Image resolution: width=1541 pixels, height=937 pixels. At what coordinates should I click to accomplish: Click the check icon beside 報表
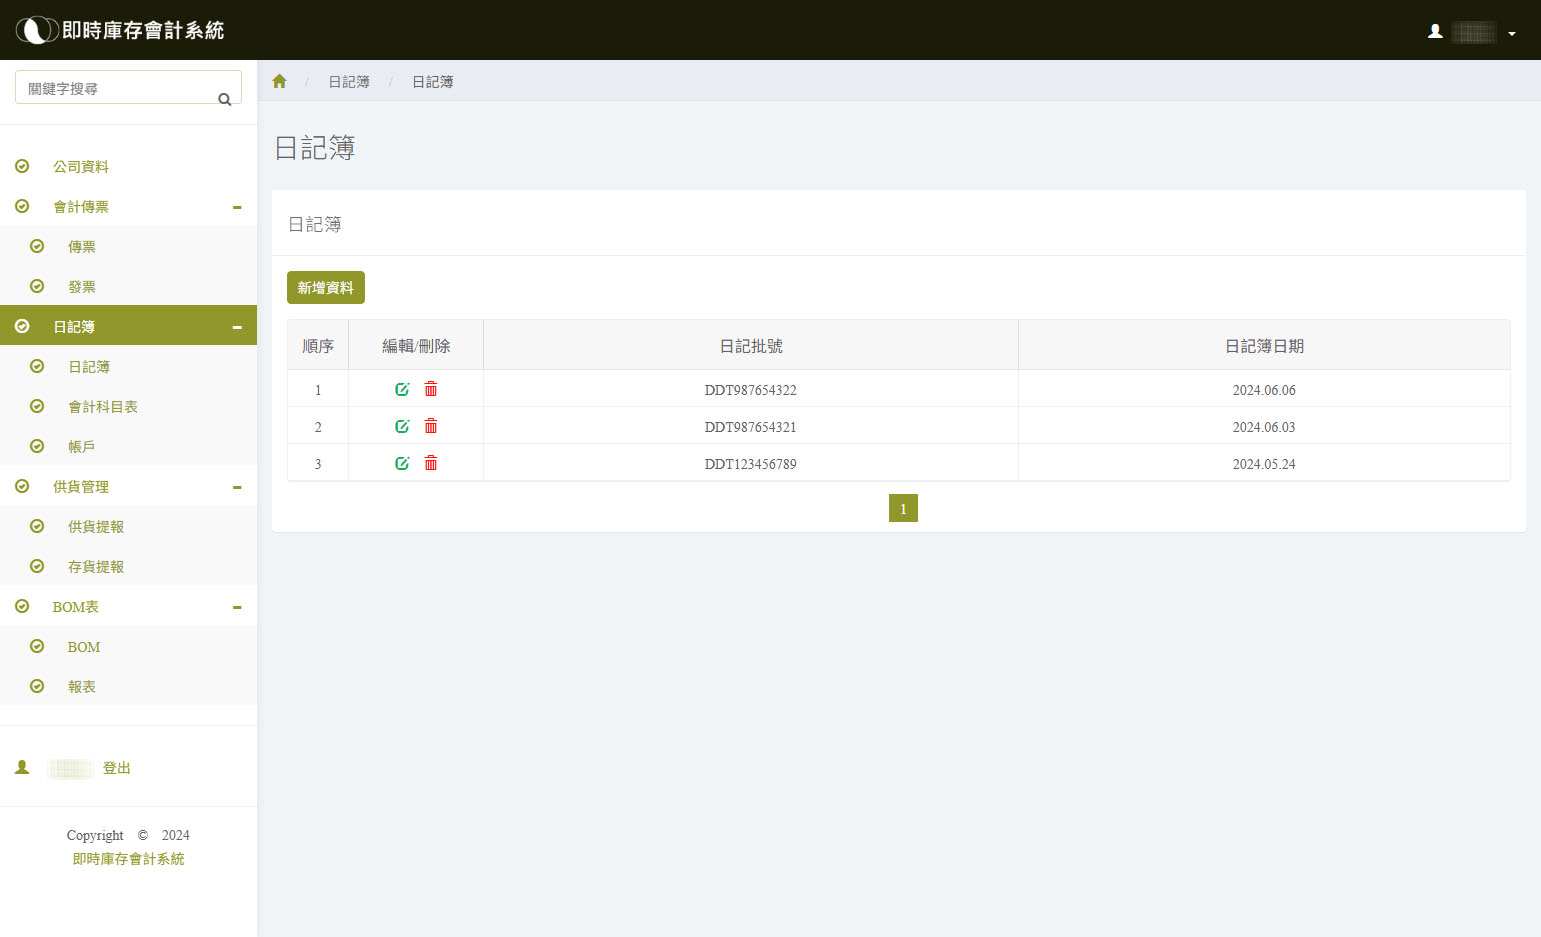point(37,686)
